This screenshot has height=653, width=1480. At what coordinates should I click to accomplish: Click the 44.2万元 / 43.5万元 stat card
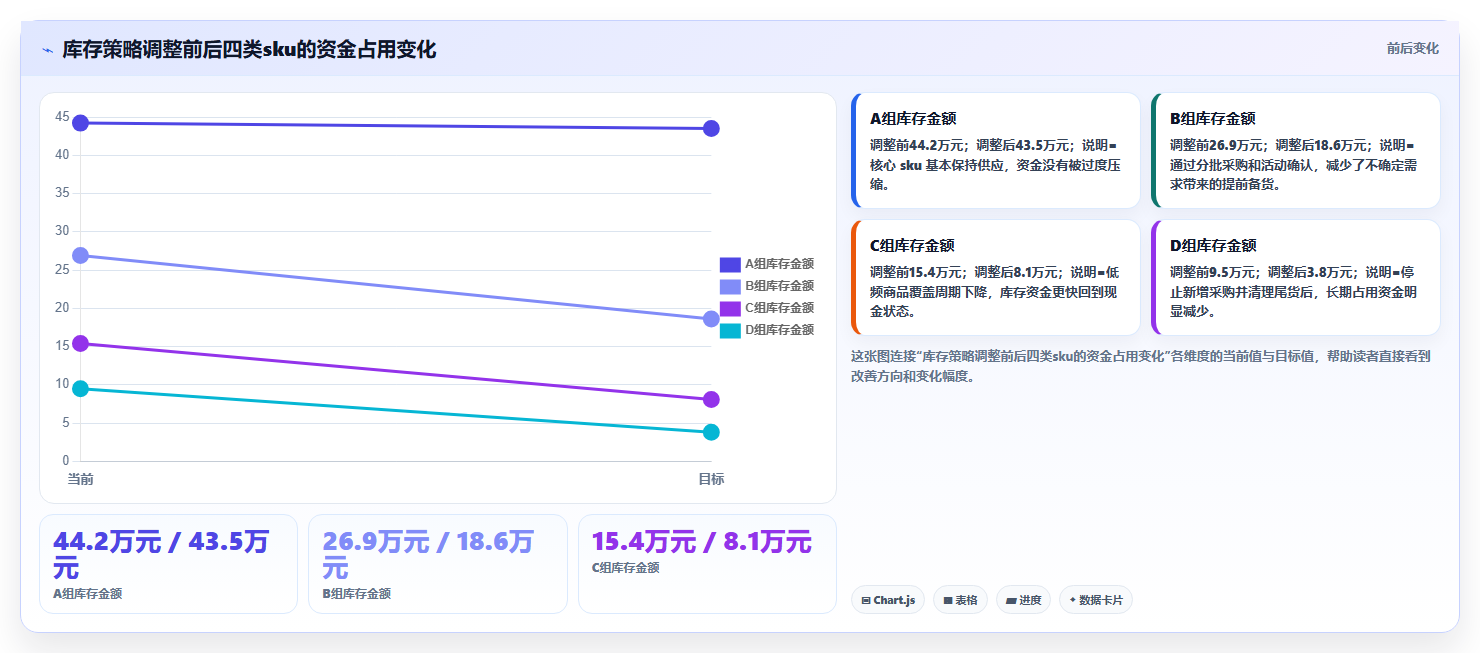168,564
